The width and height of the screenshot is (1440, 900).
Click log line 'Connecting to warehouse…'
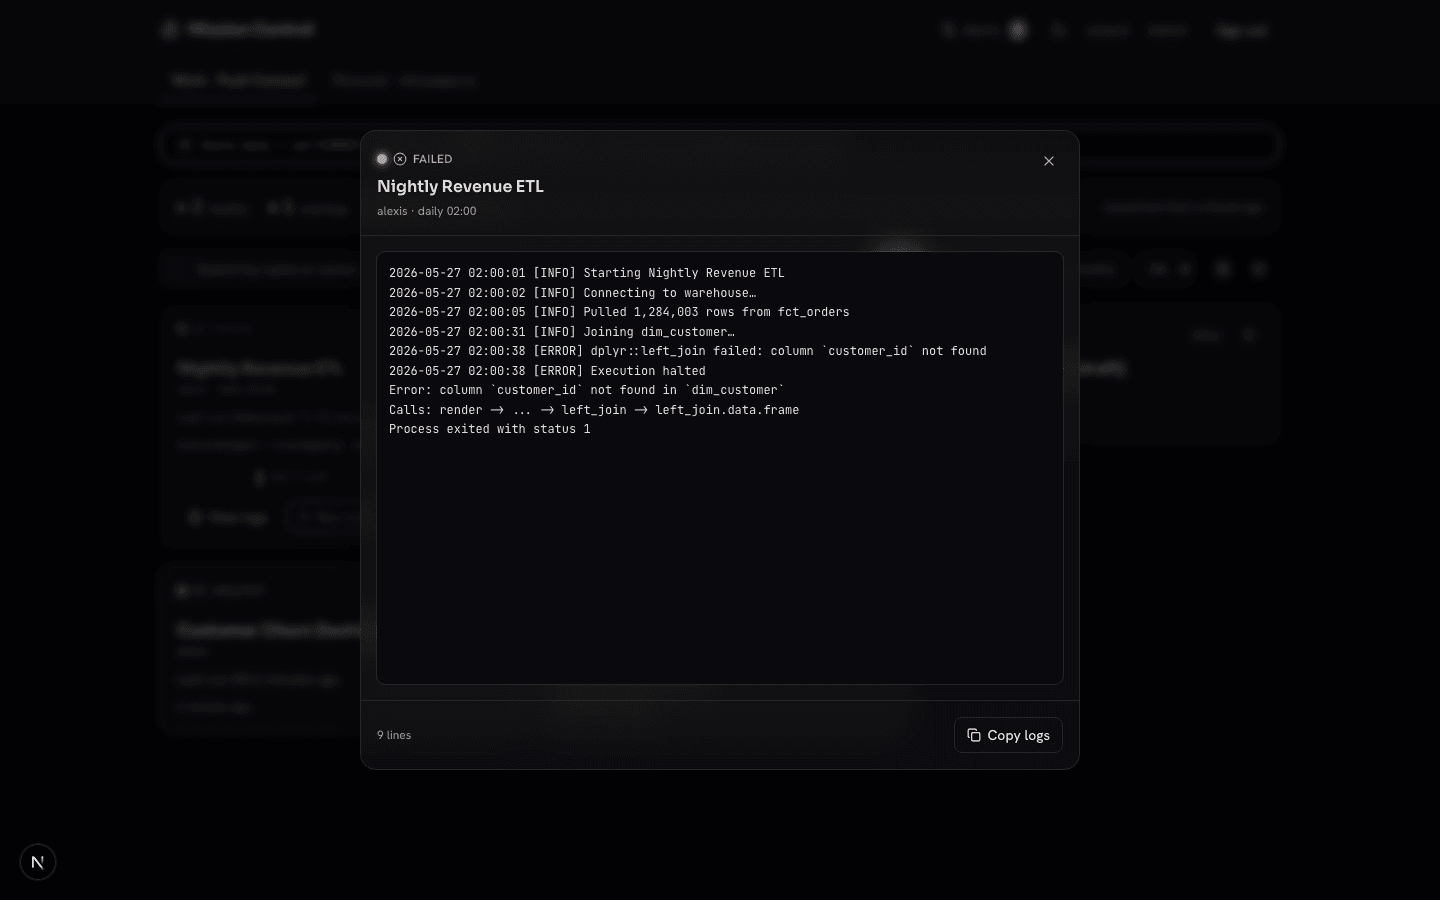572,293
